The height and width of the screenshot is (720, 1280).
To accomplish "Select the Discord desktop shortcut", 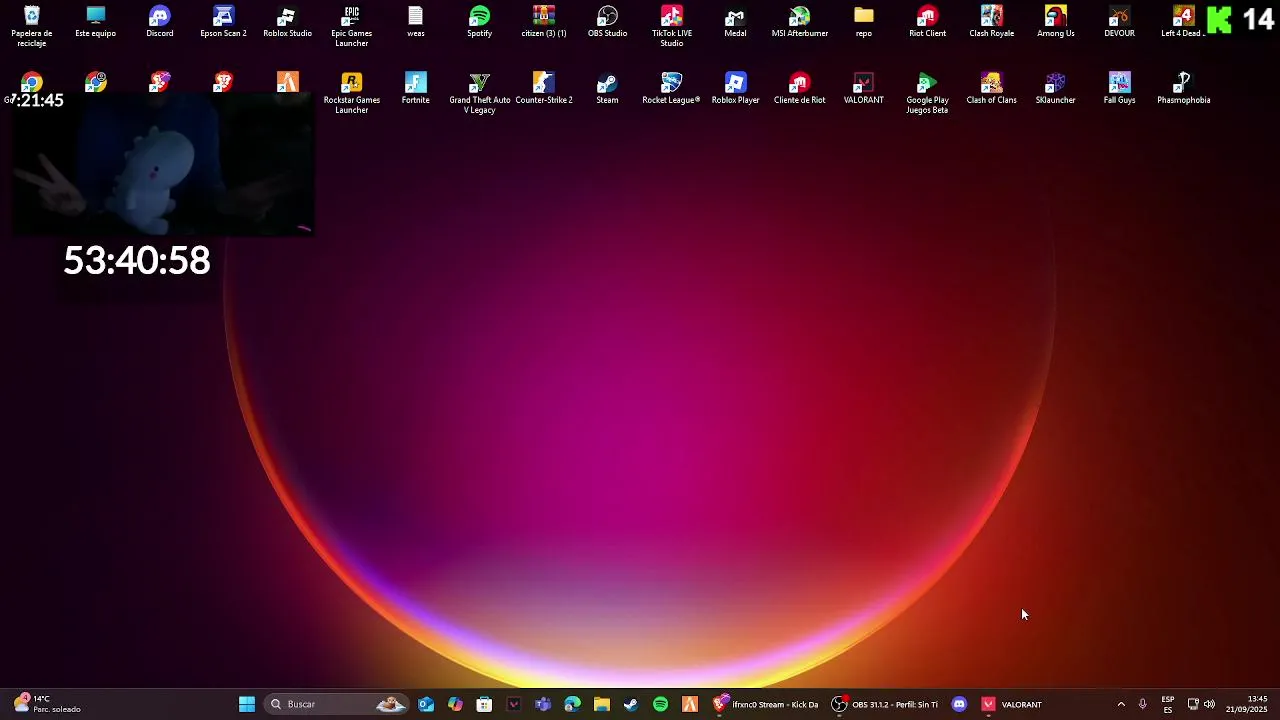I will [160, 22].
